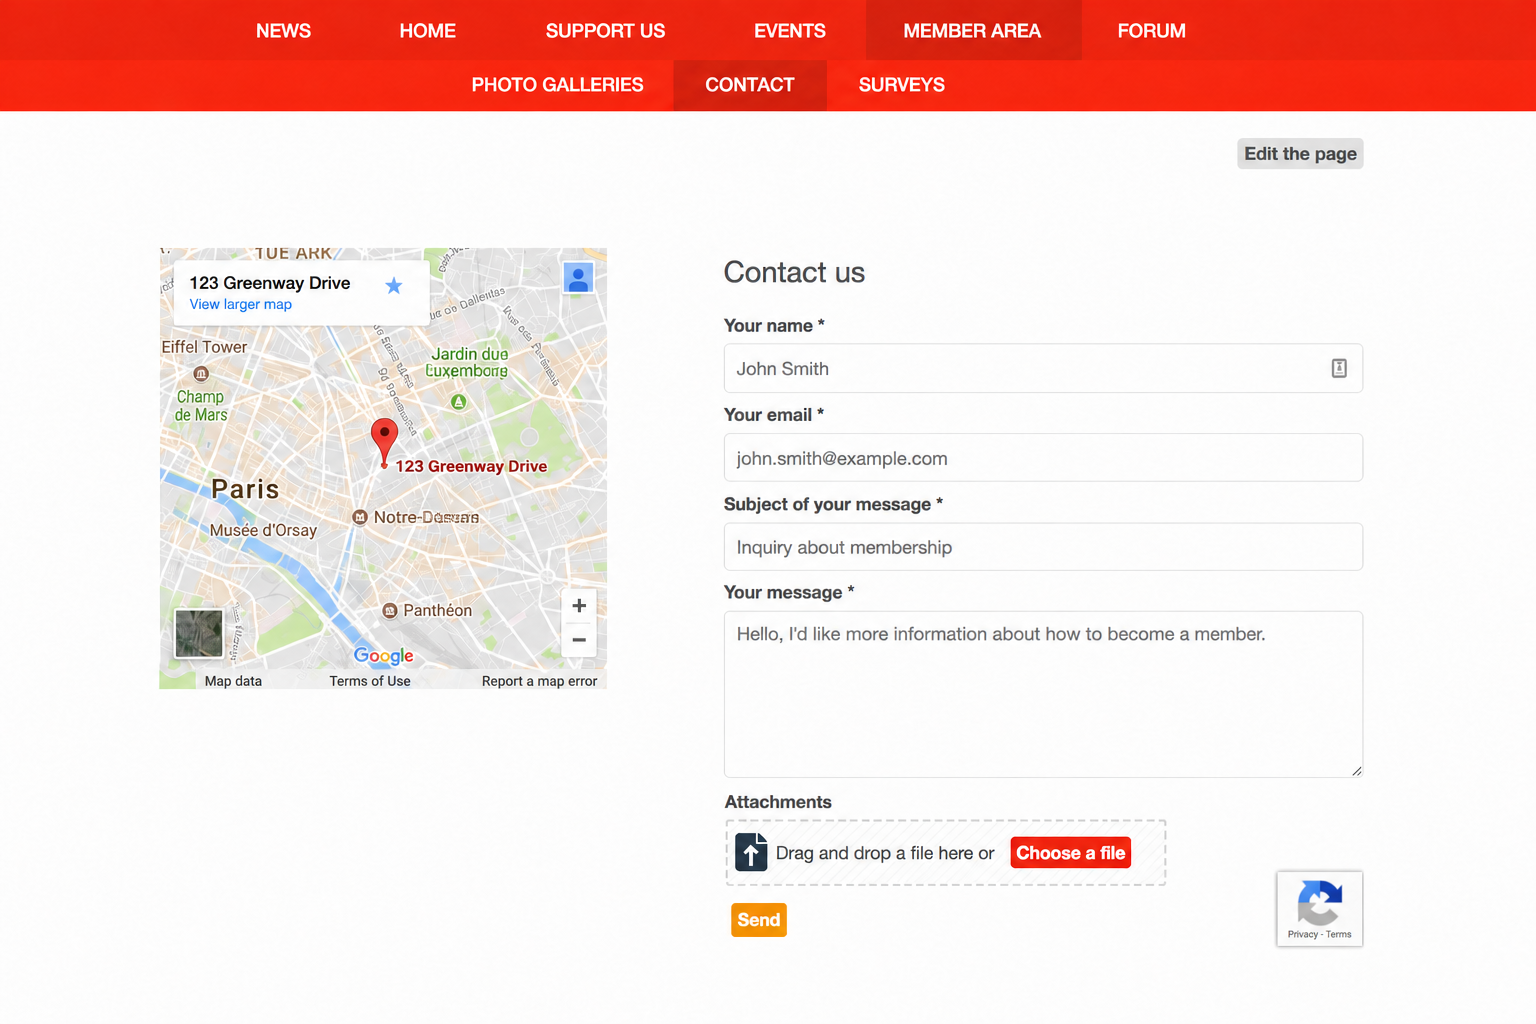Image resolution: width=1536 pixels, height=1024 pixels.
Task: Click the Your email input field
Action: (1043, 458)
